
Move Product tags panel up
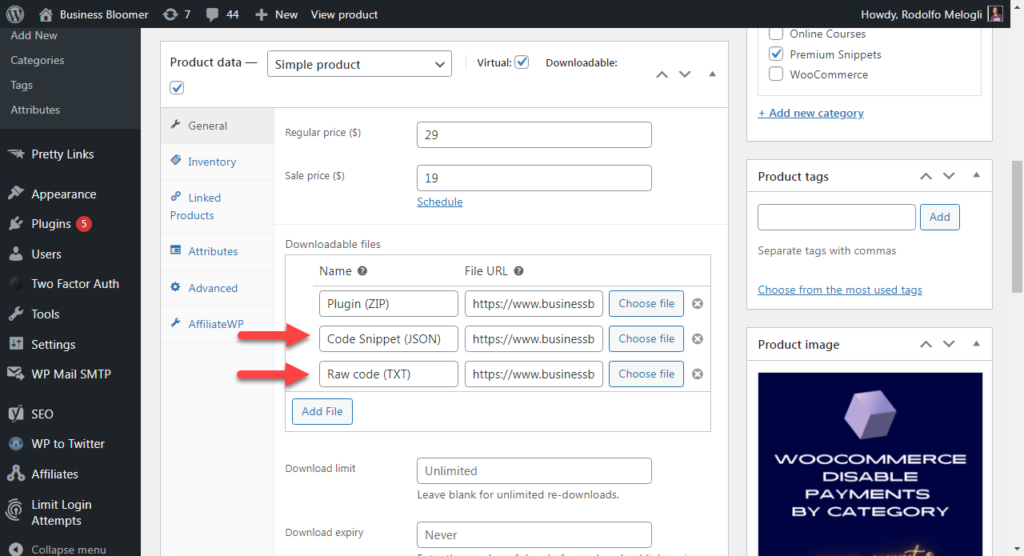(926, 176)
